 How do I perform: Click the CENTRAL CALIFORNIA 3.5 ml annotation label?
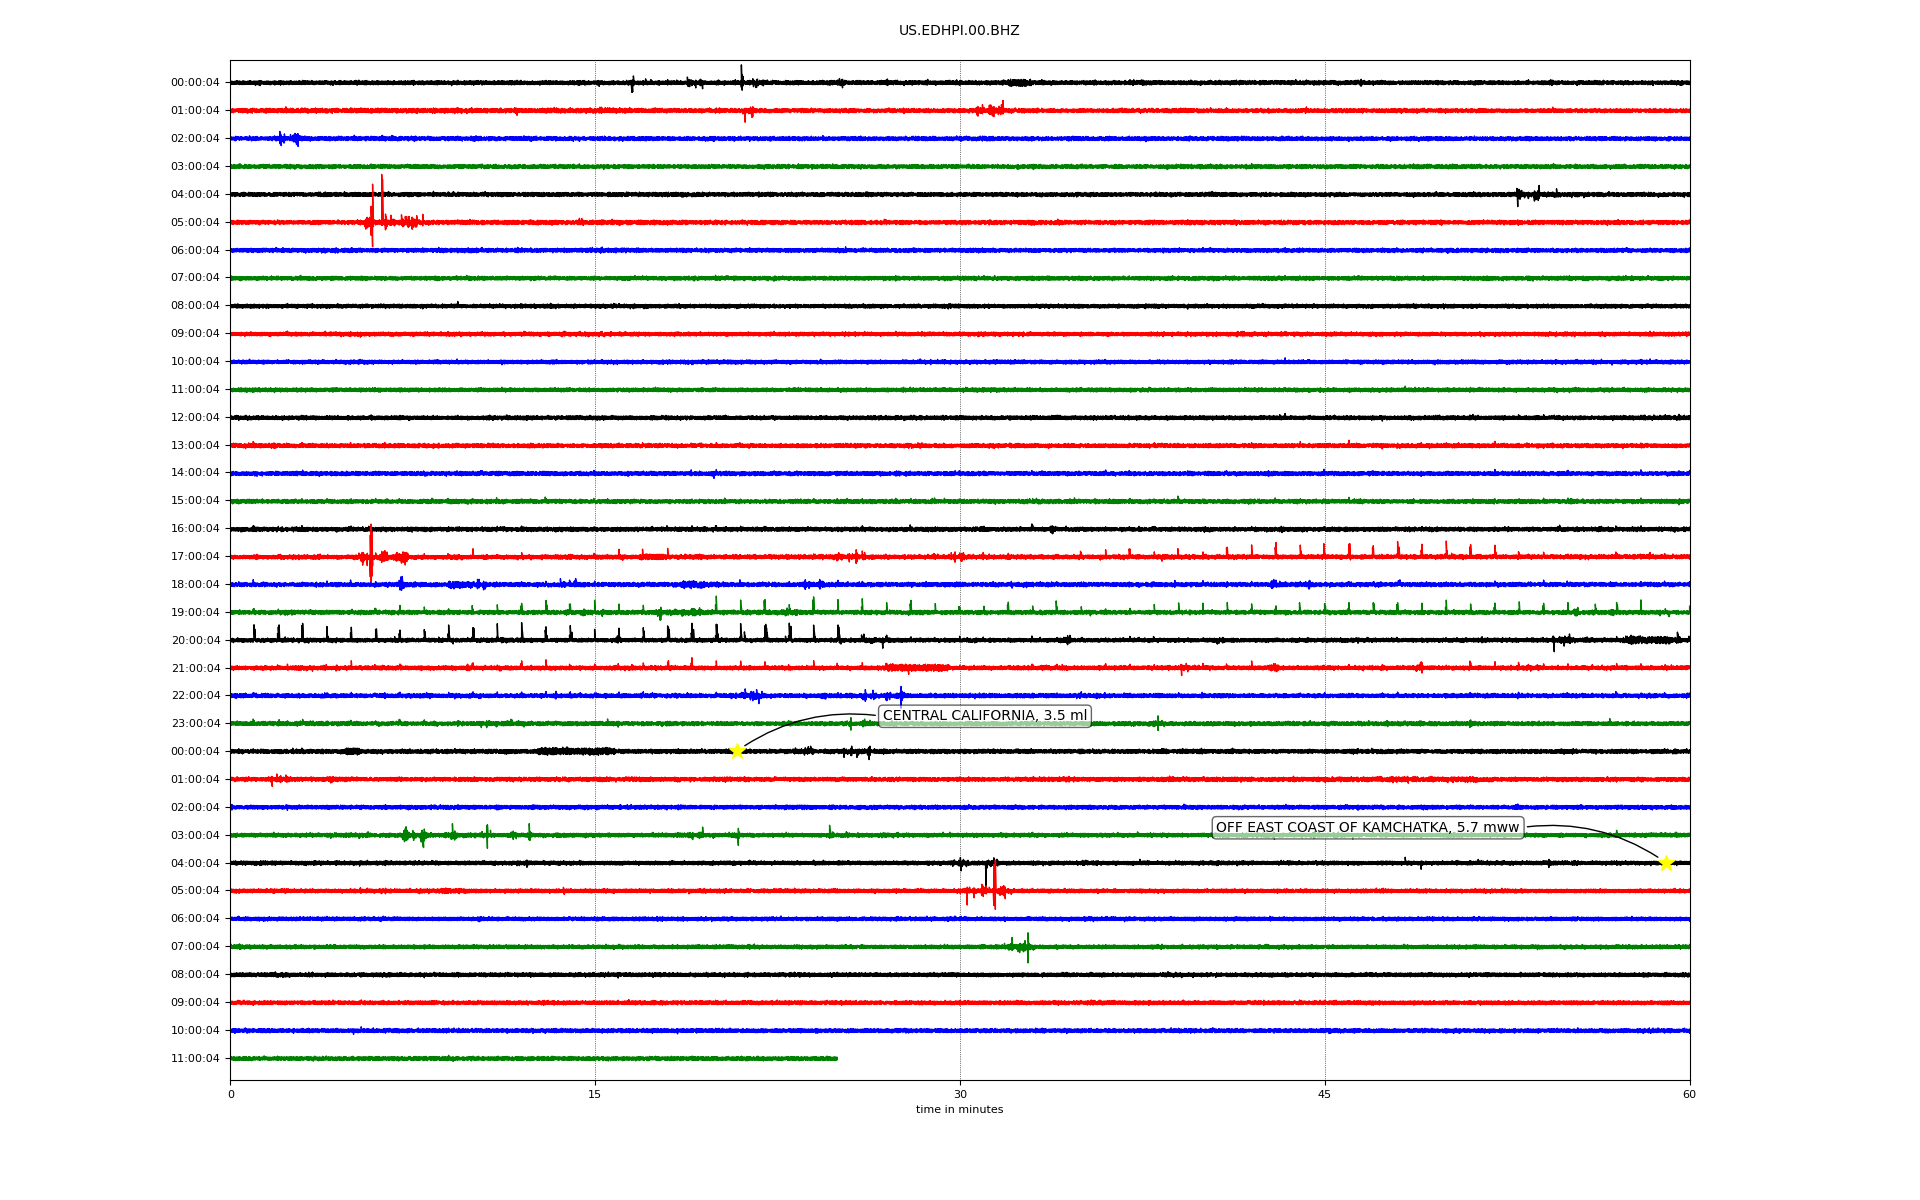click(x=984, y=715)
